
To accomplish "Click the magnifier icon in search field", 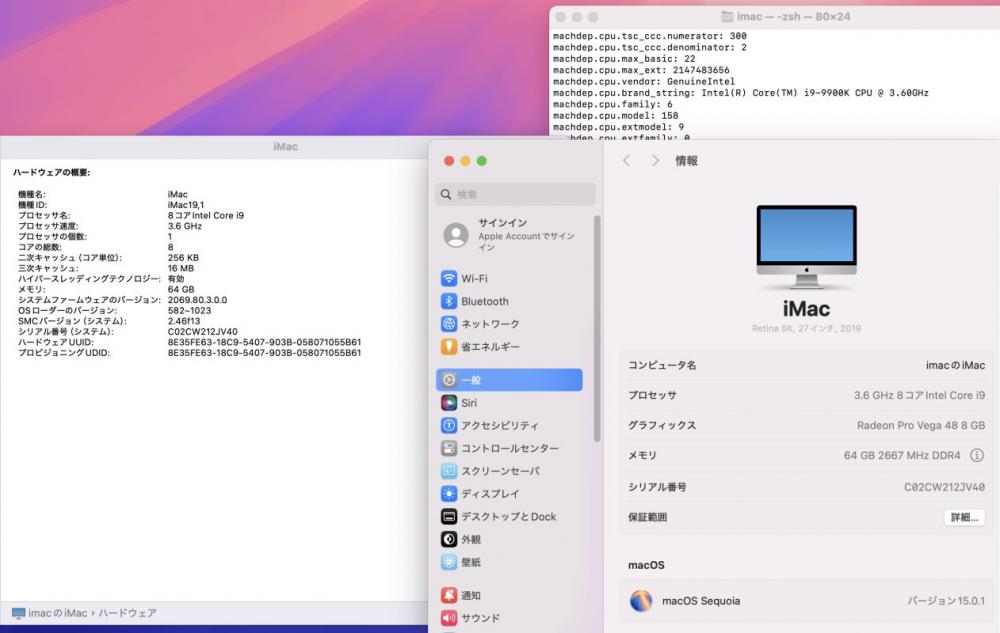I will [x=446, y=194].
